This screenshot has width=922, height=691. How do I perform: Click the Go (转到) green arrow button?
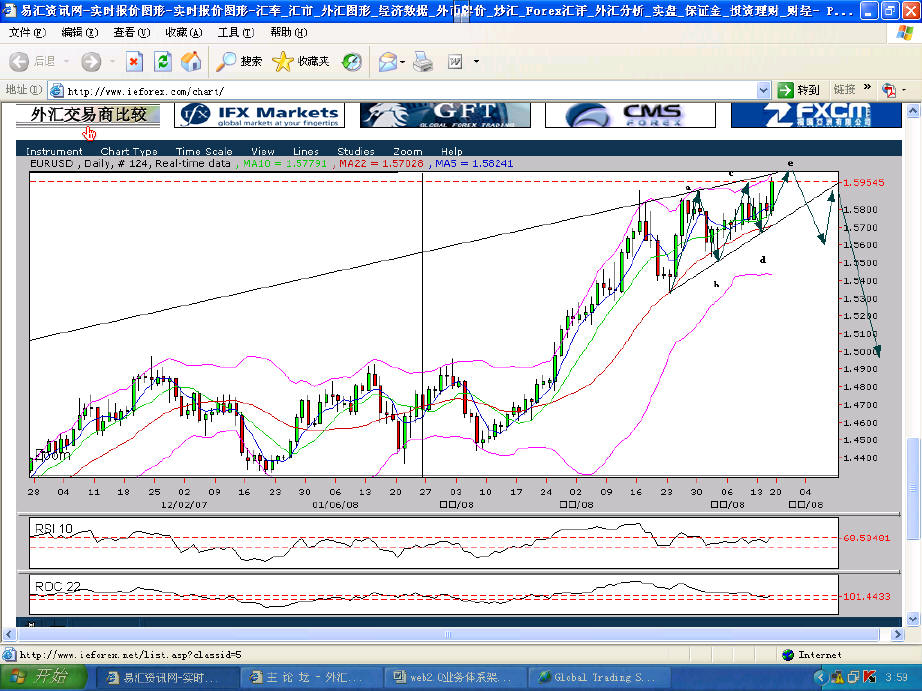pyautogui.click(x=798, y=90)
